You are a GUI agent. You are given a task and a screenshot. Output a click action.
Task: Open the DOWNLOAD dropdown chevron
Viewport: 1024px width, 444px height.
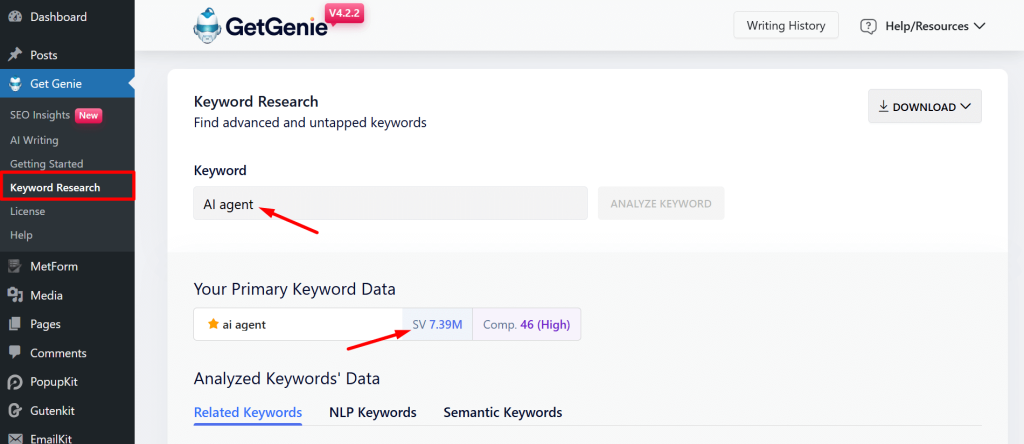pos(966,107)
